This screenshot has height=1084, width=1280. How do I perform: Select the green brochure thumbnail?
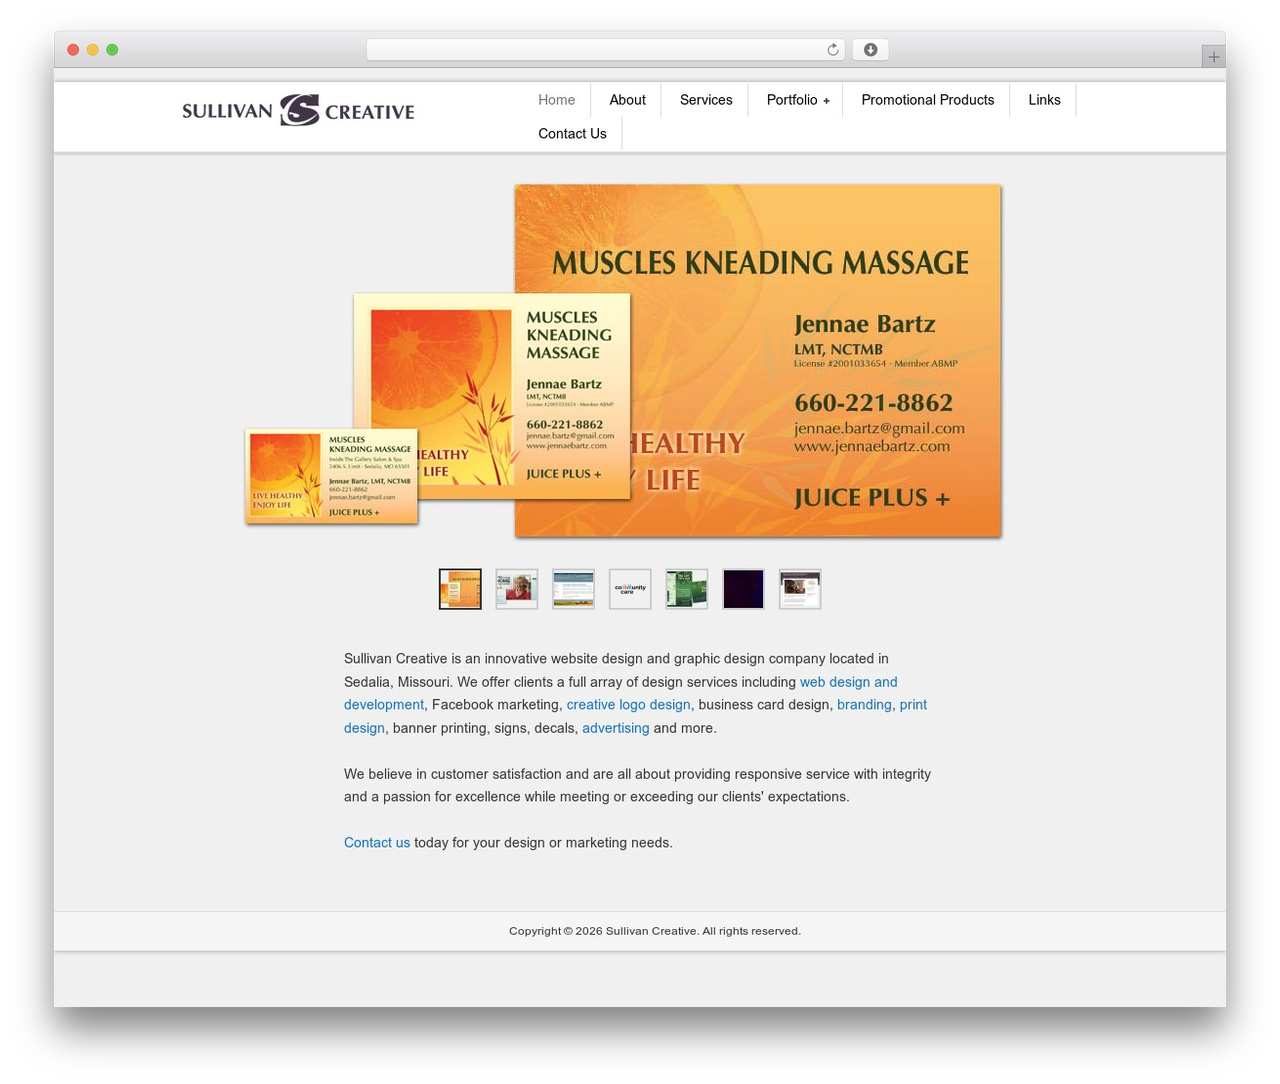pyautogui.click(x=687, y=589)
